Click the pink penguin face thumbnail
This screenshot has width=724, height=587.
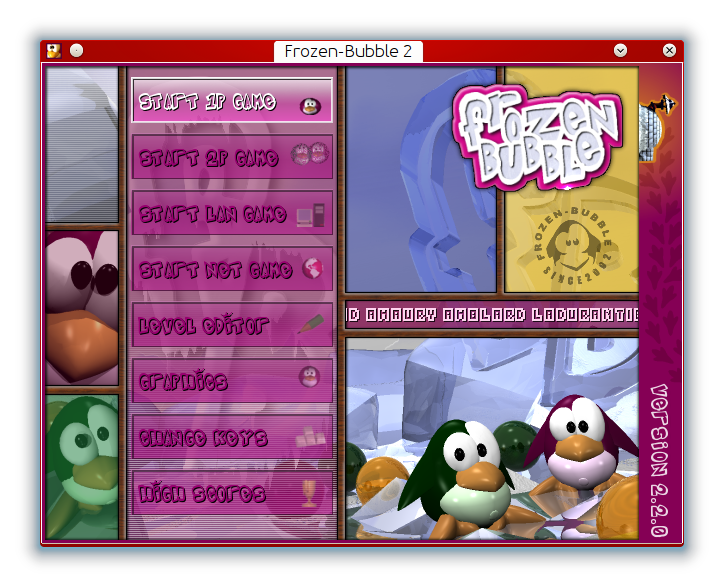point(82,308)
